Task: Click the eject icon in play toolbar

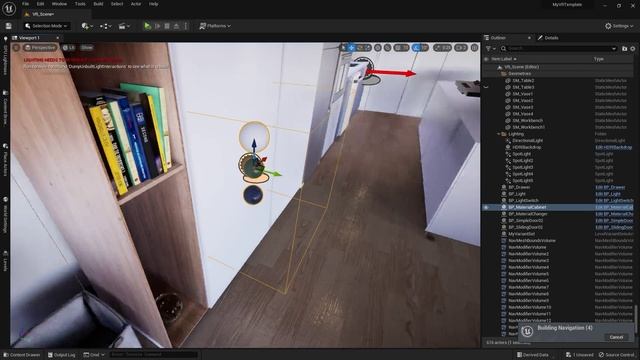Action: coord(176,26)
